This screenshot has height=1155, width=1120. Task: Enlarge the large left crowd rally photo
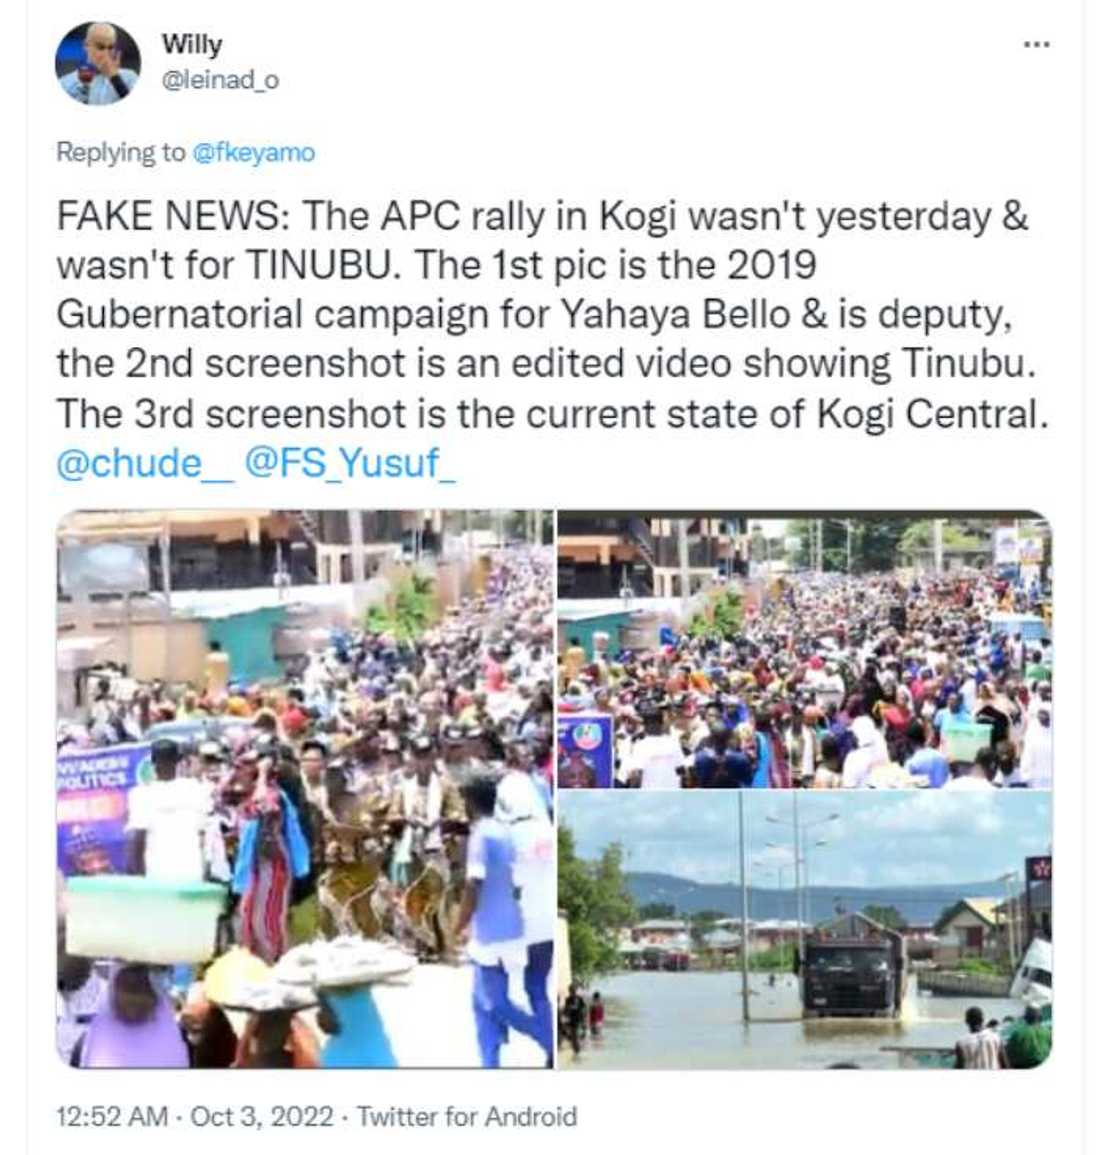click(x=305, y=789)
